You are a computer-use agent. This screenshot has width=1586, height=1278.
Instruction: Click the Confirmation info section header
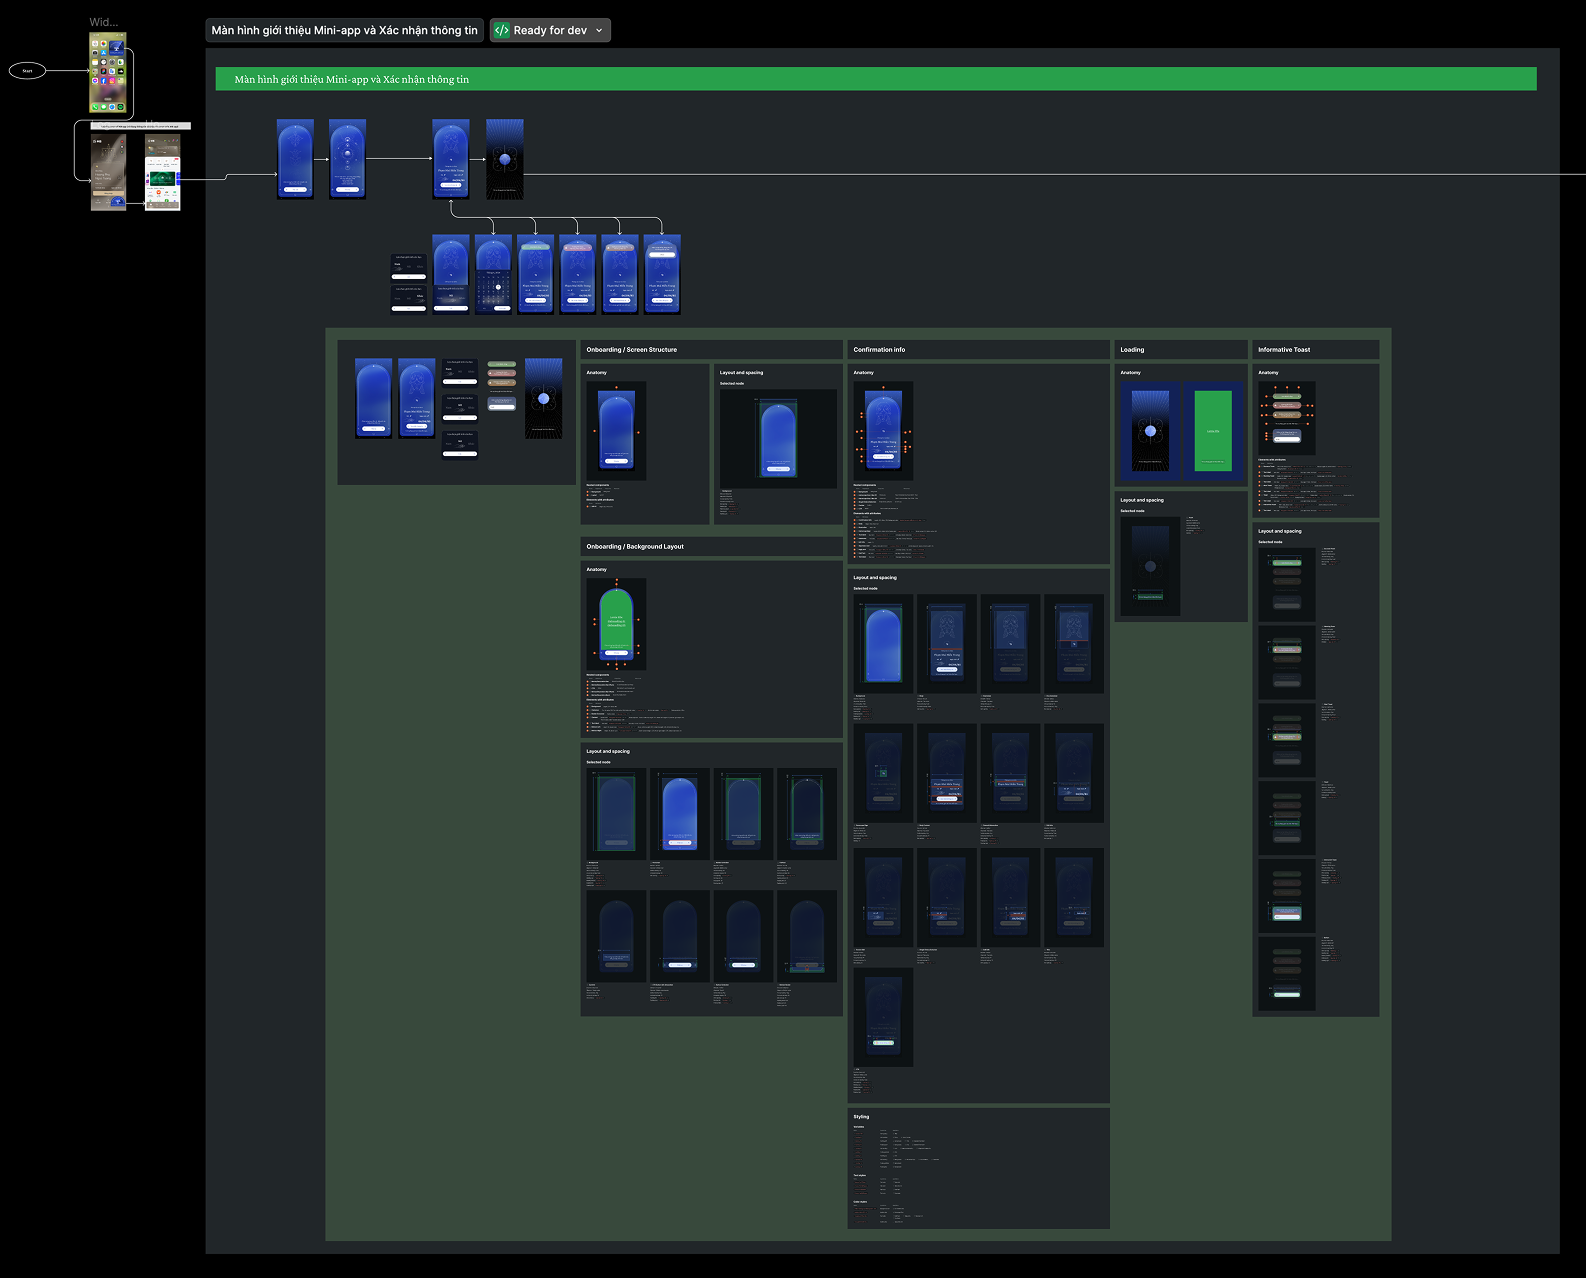pos(879,350)
